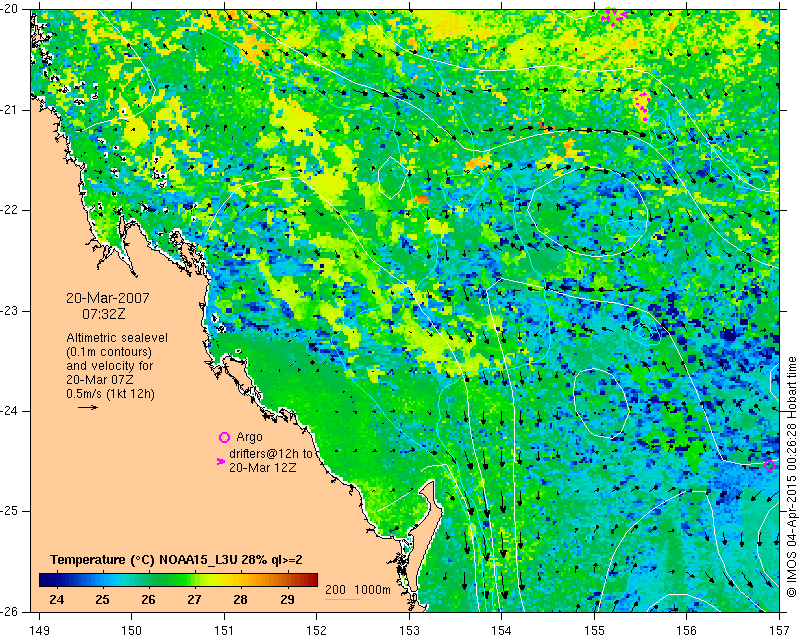This screenshot has height=640, width=800.
Task: Click the '200 1000m' depth legend label
Action: point(358,589)
